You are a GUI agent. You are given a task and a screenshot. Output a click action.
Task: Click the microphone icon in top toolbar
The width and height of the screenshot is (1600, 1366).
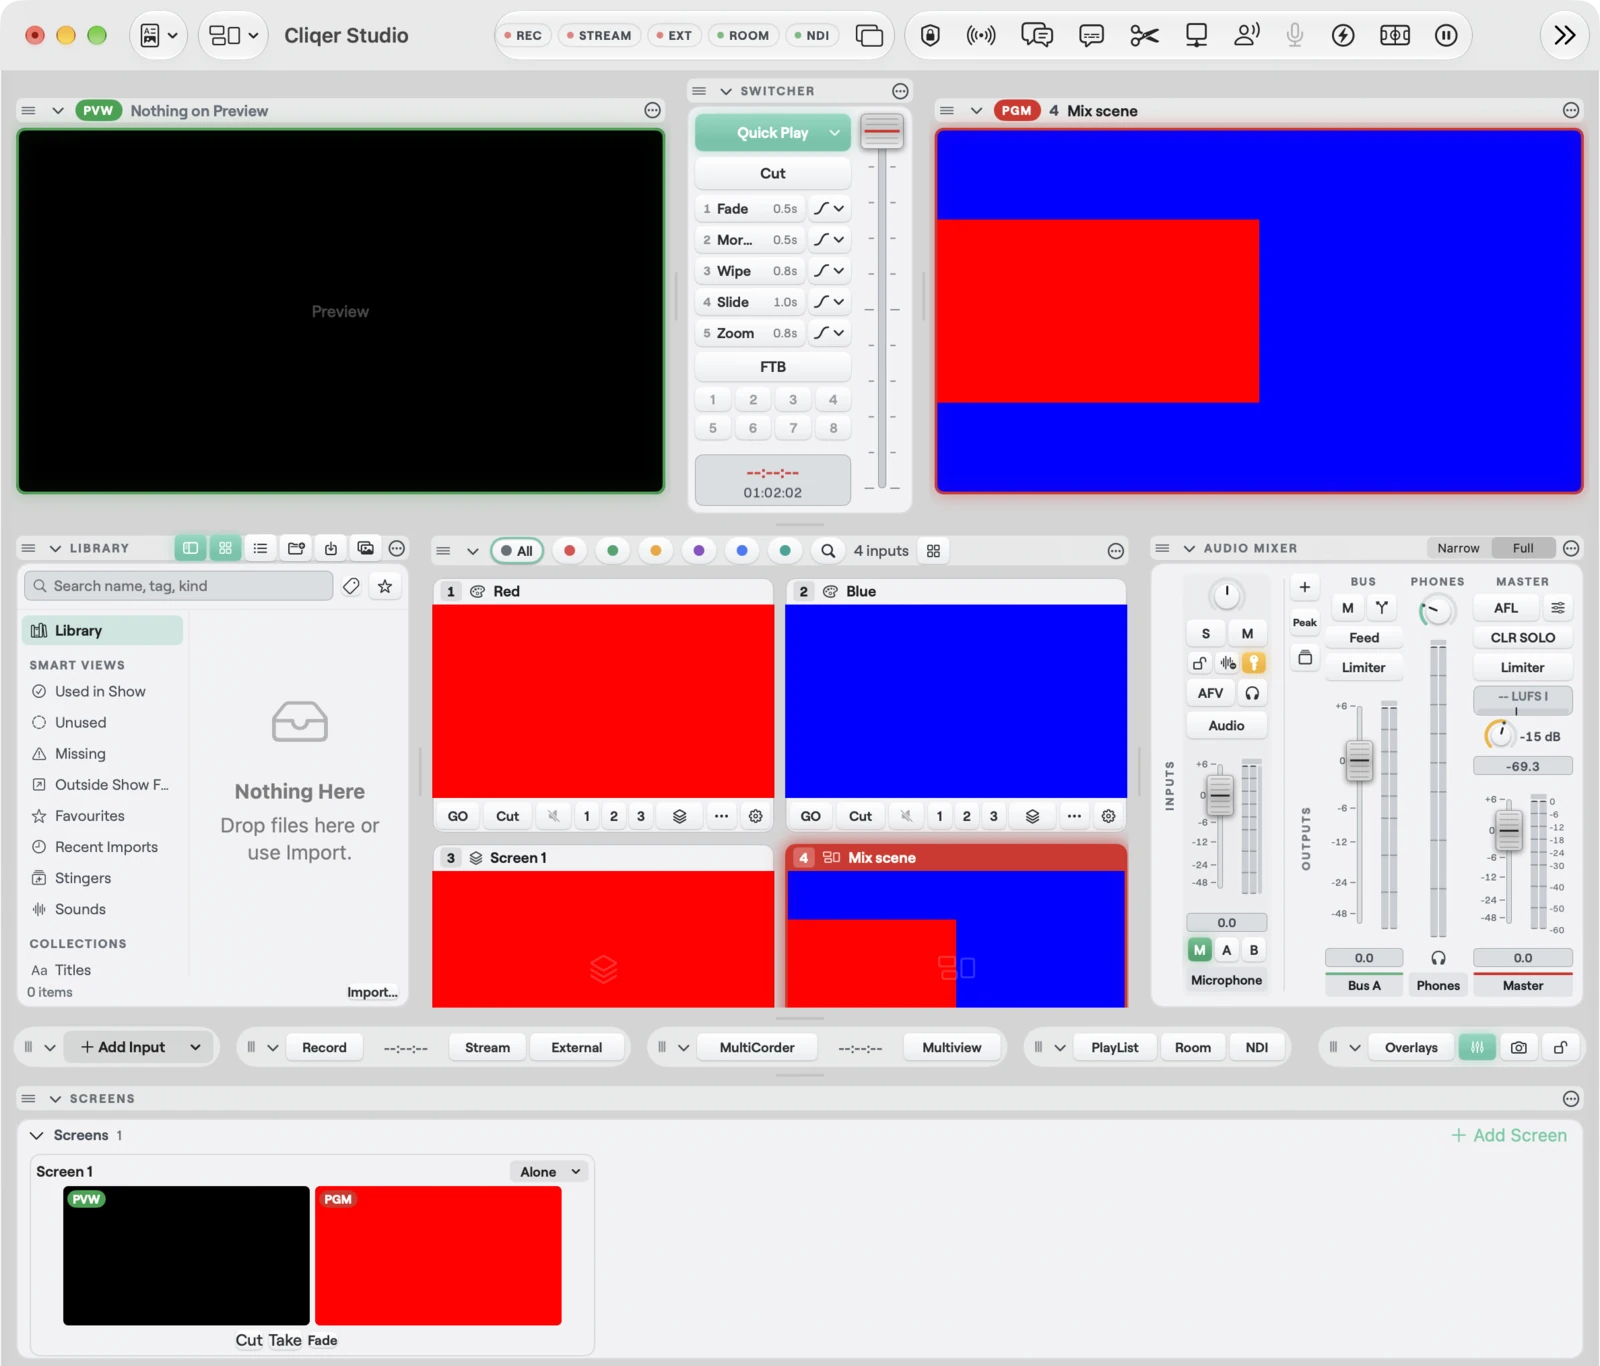(1294, 36)
